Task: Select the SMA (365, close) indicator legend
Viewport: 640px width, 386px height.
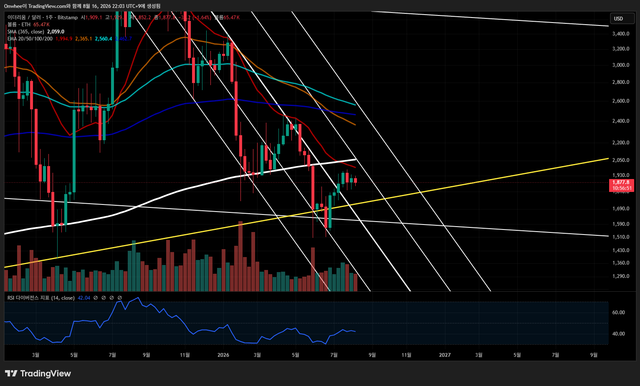Action: click(27, 31)
